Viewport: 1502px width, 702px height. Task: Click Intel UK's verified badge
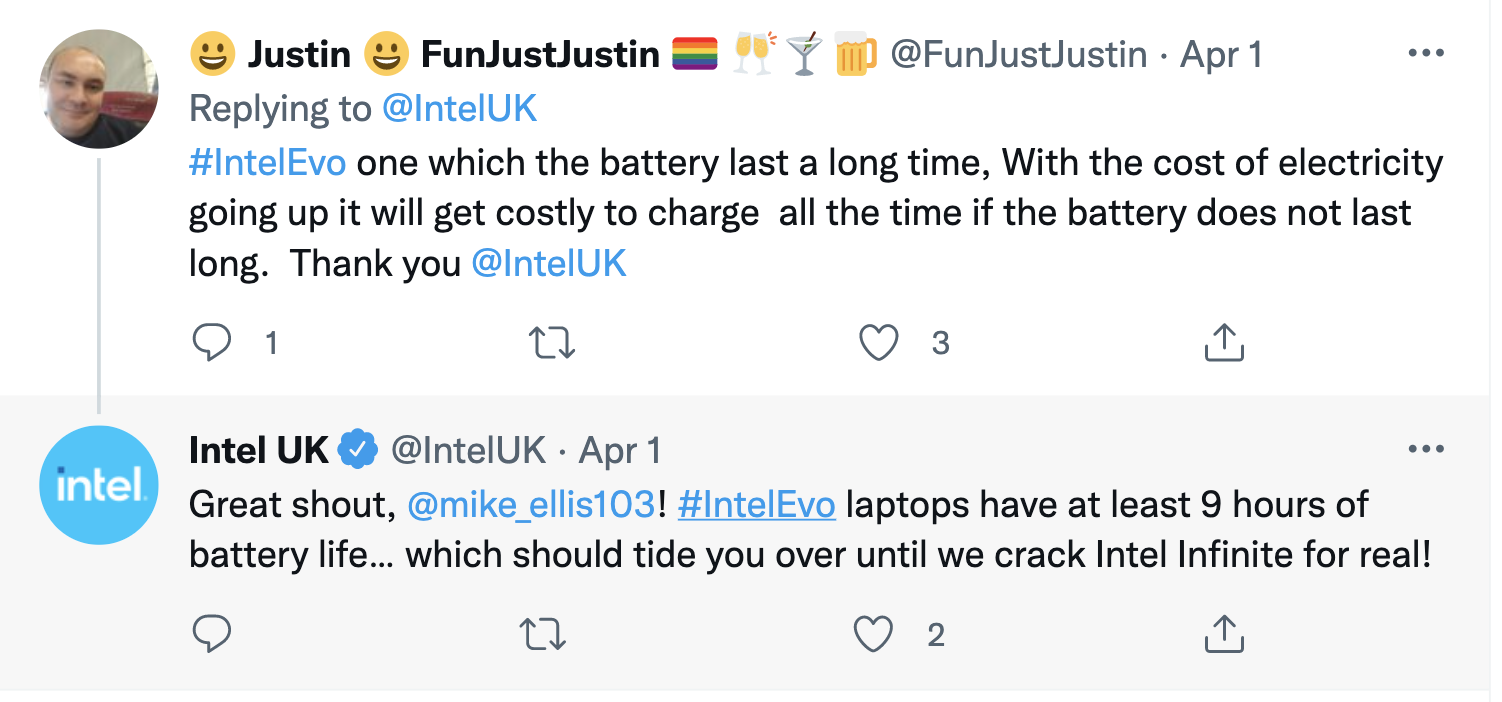pos(358,451)
